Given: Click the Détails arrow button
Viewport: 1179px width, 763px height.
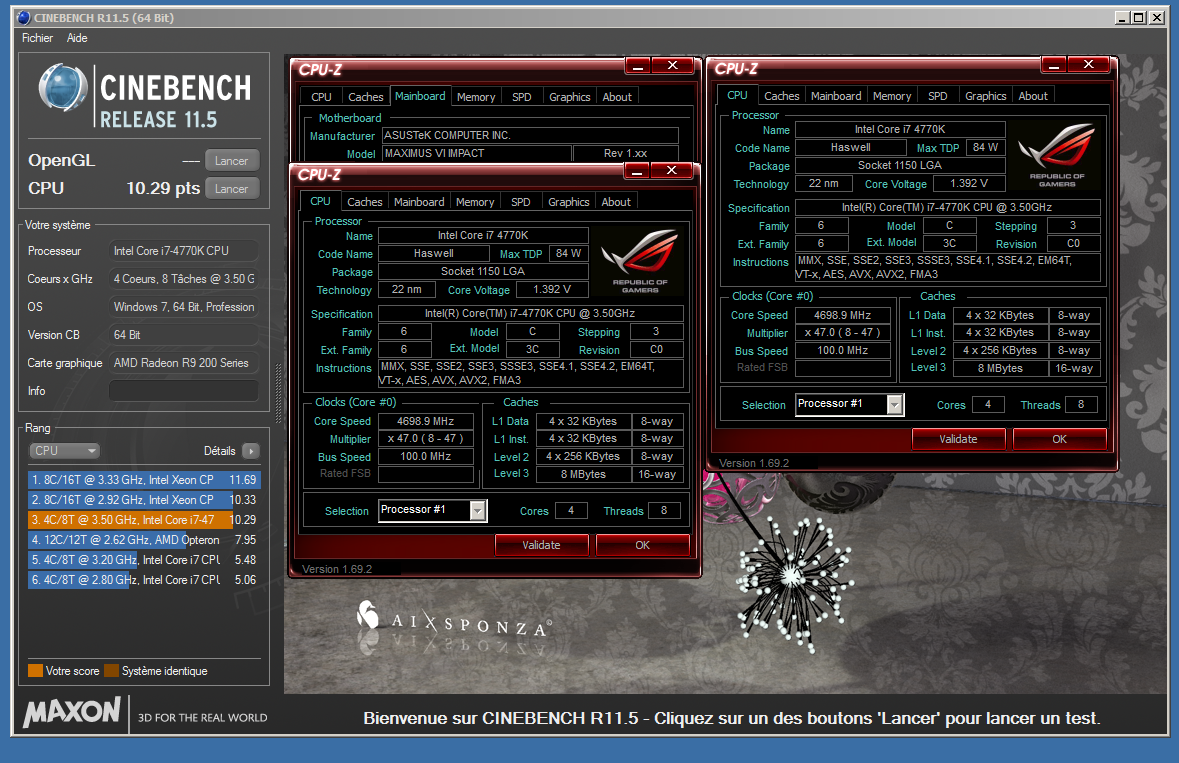Looking at the screenshot, I should [x=251, y=451].
